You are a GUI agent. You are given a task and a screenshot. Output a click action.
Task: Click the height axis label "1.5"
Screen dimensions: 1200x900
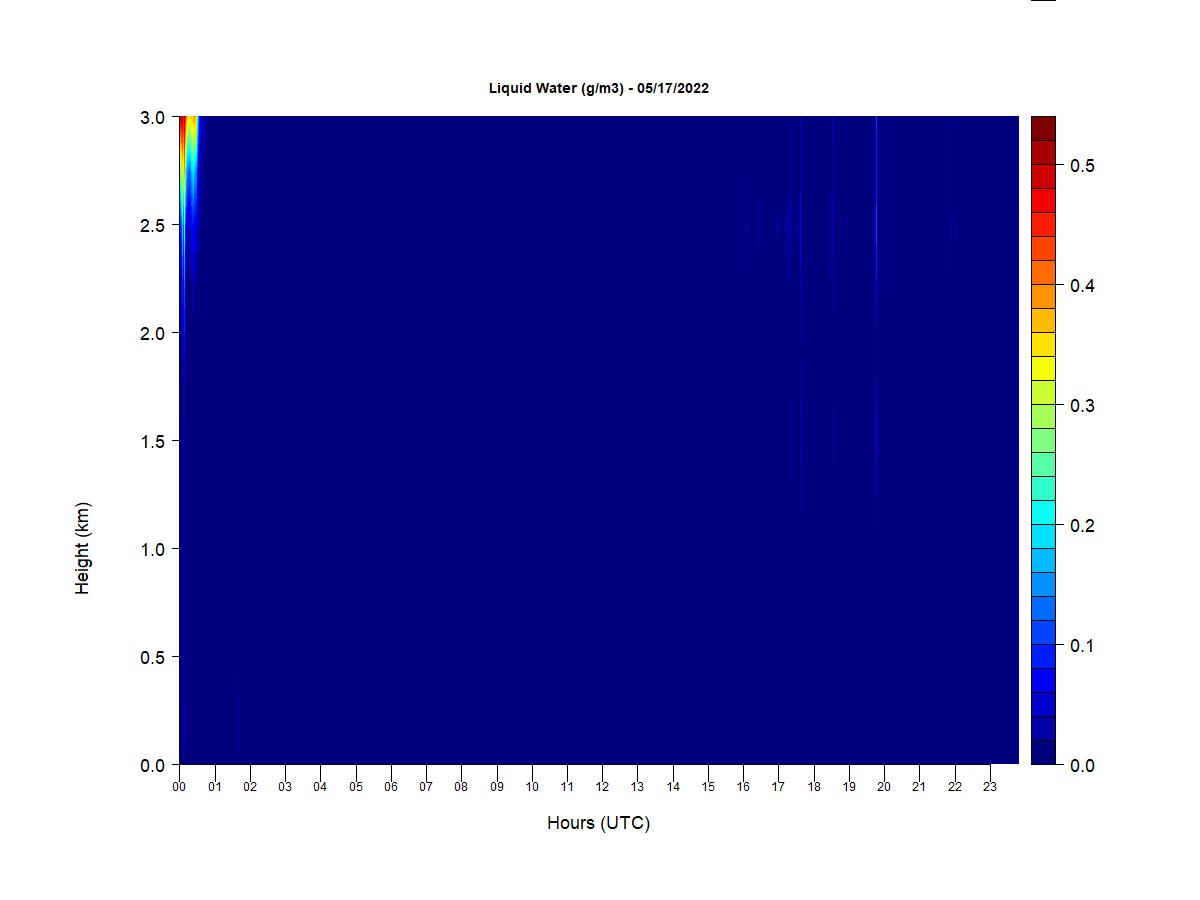pyautogui.click(x=153, y=441)
